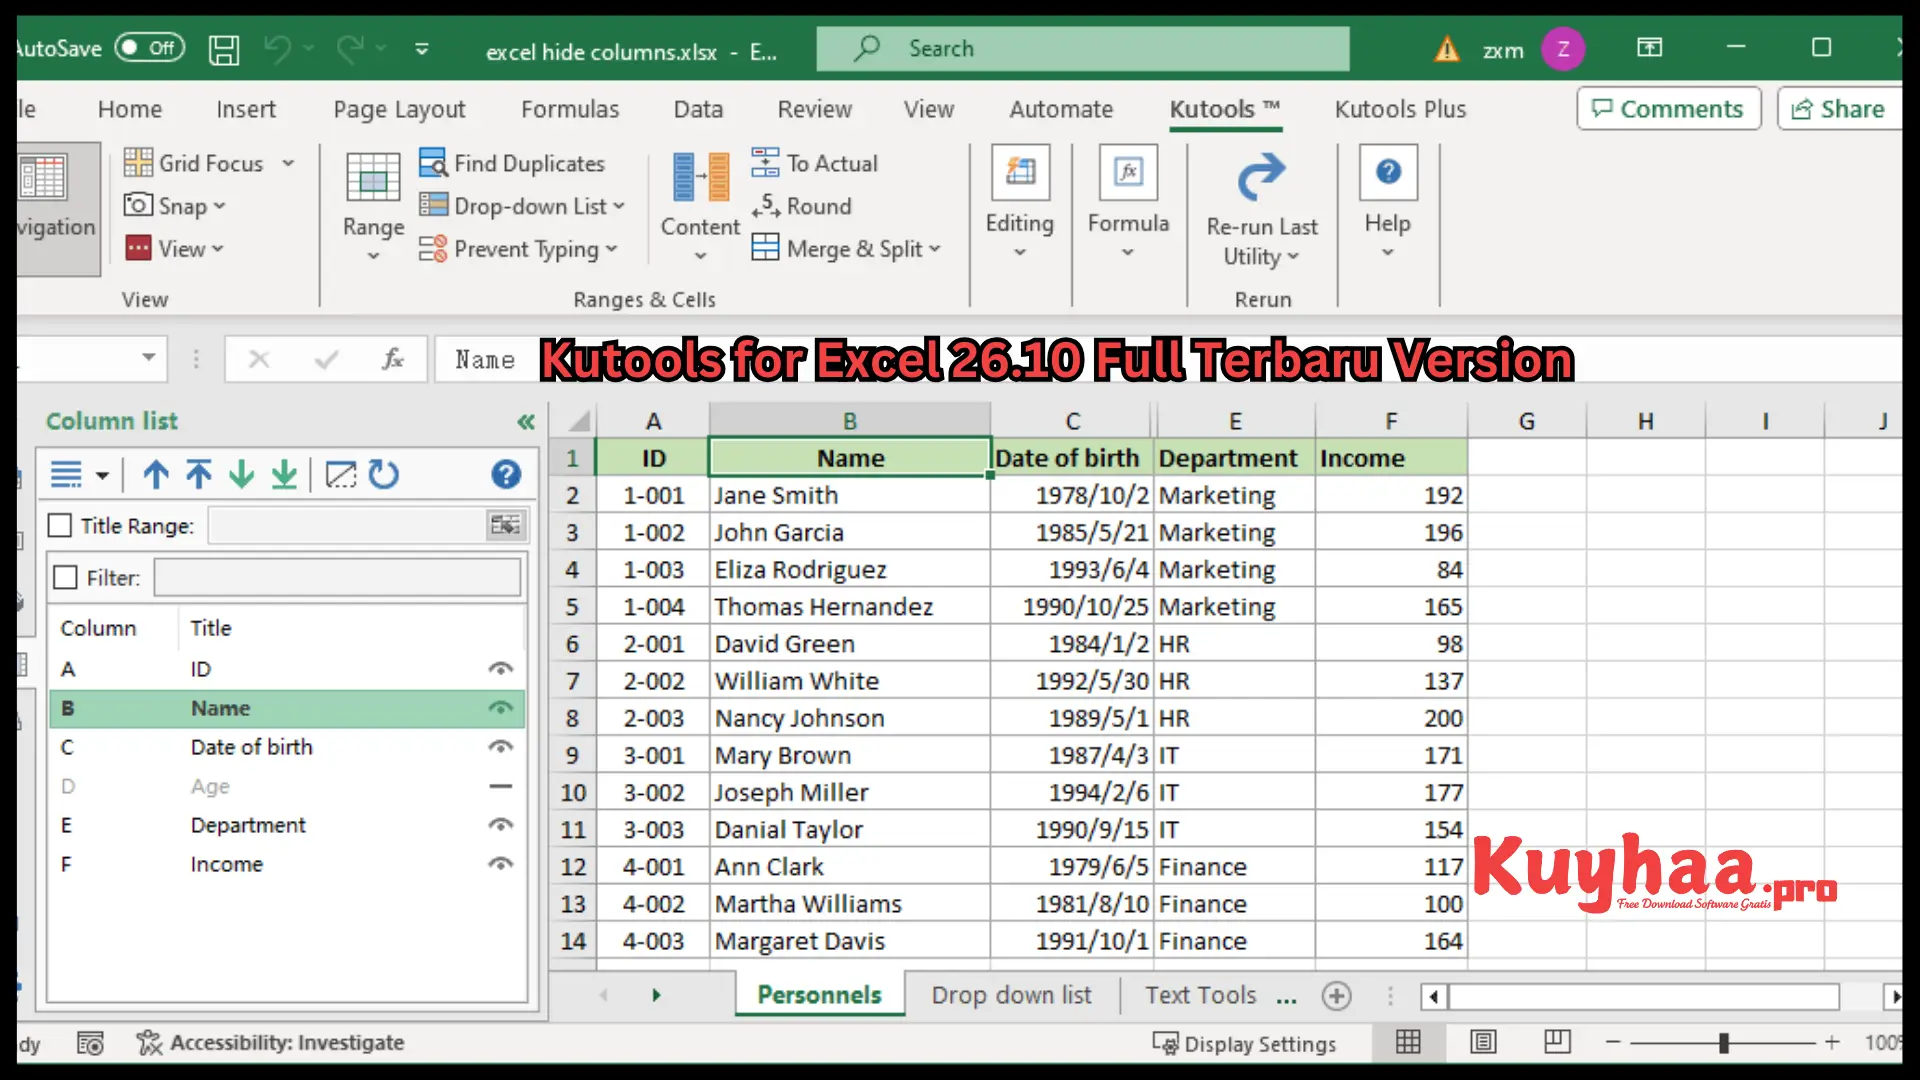1920x1080 pixels.
Task: Collapse the Column list pane
Action: [x=526, y=422]
